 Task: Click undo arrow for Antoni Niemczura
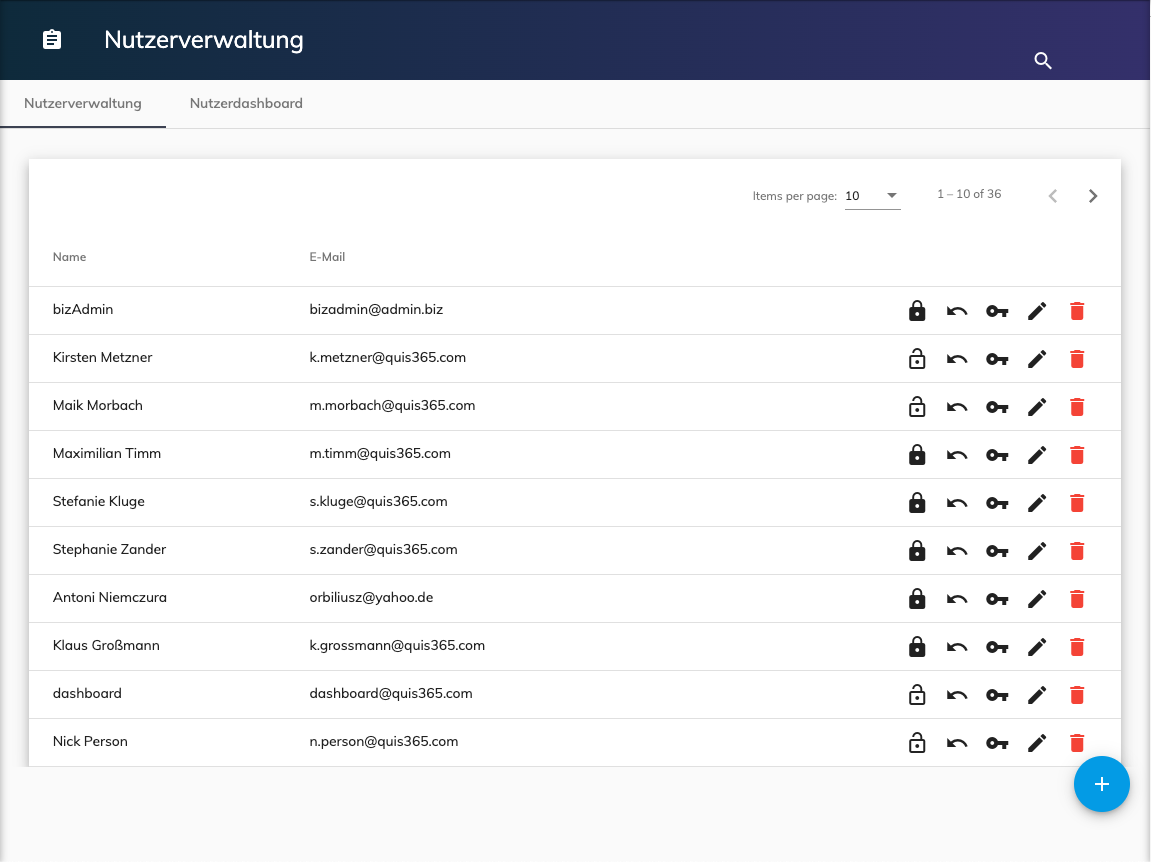click(957, 600)
